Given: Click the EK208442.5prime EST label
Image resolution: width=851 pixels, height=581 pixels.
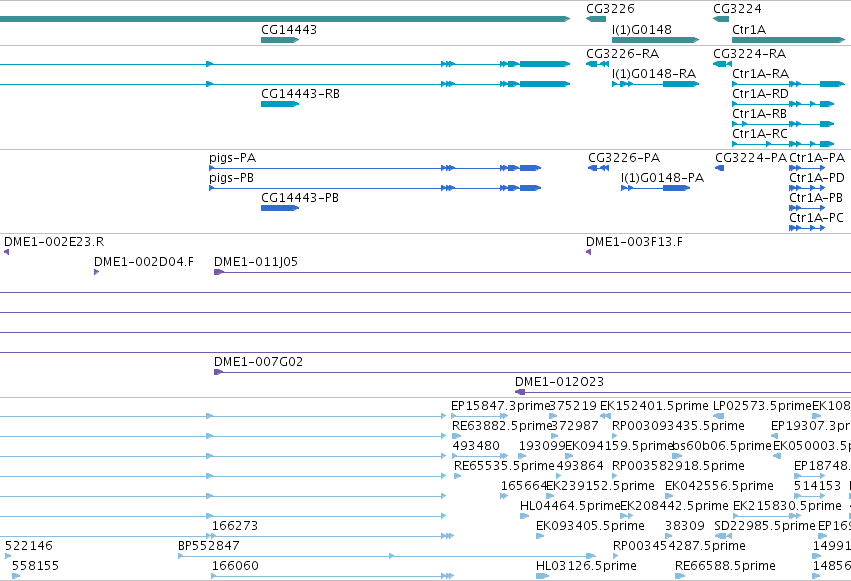Looking at the screenshot, I should (674, 506).
